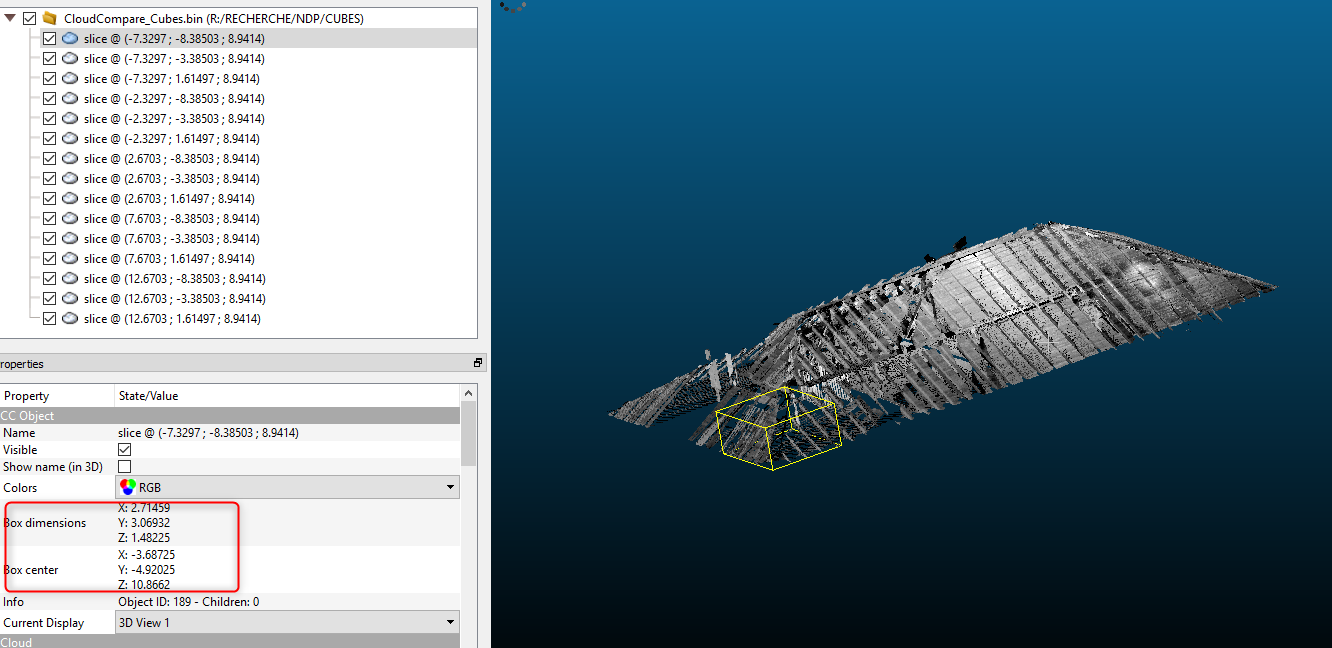Image resolution: width=1332 pixels, height=648 pixels.
Task: Click the cloud icon of the first slice (-7.3297 ; -8.38503)
Action: (x=70, y=38)
